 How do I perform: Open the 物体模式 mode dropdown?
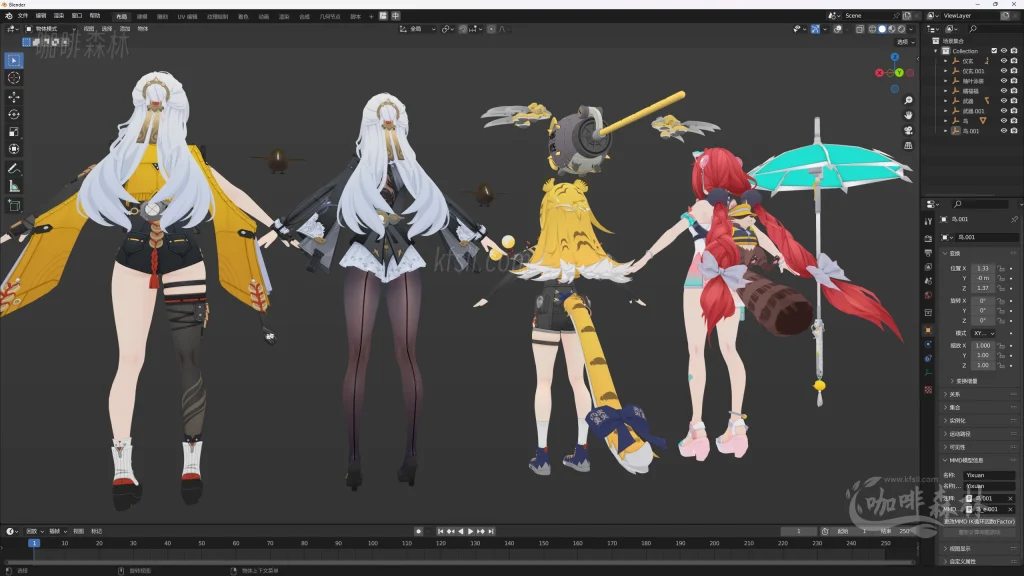[x=51, y=29]
